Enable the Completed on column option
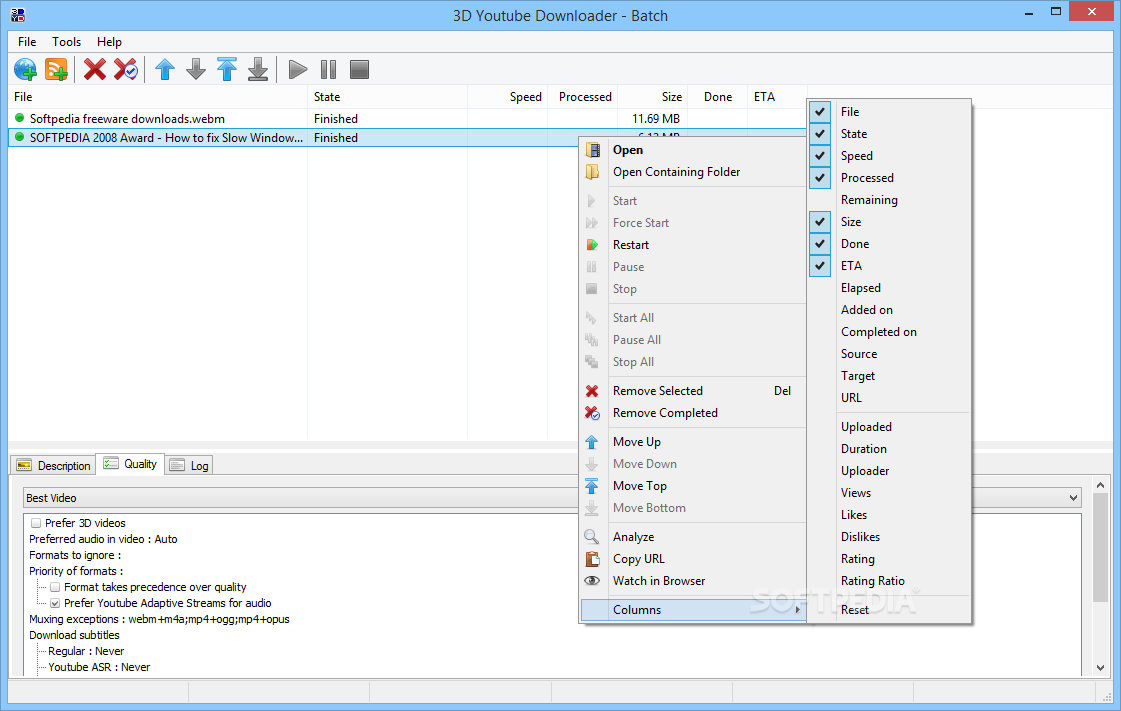1121x711 pixels. pos(889,332)
